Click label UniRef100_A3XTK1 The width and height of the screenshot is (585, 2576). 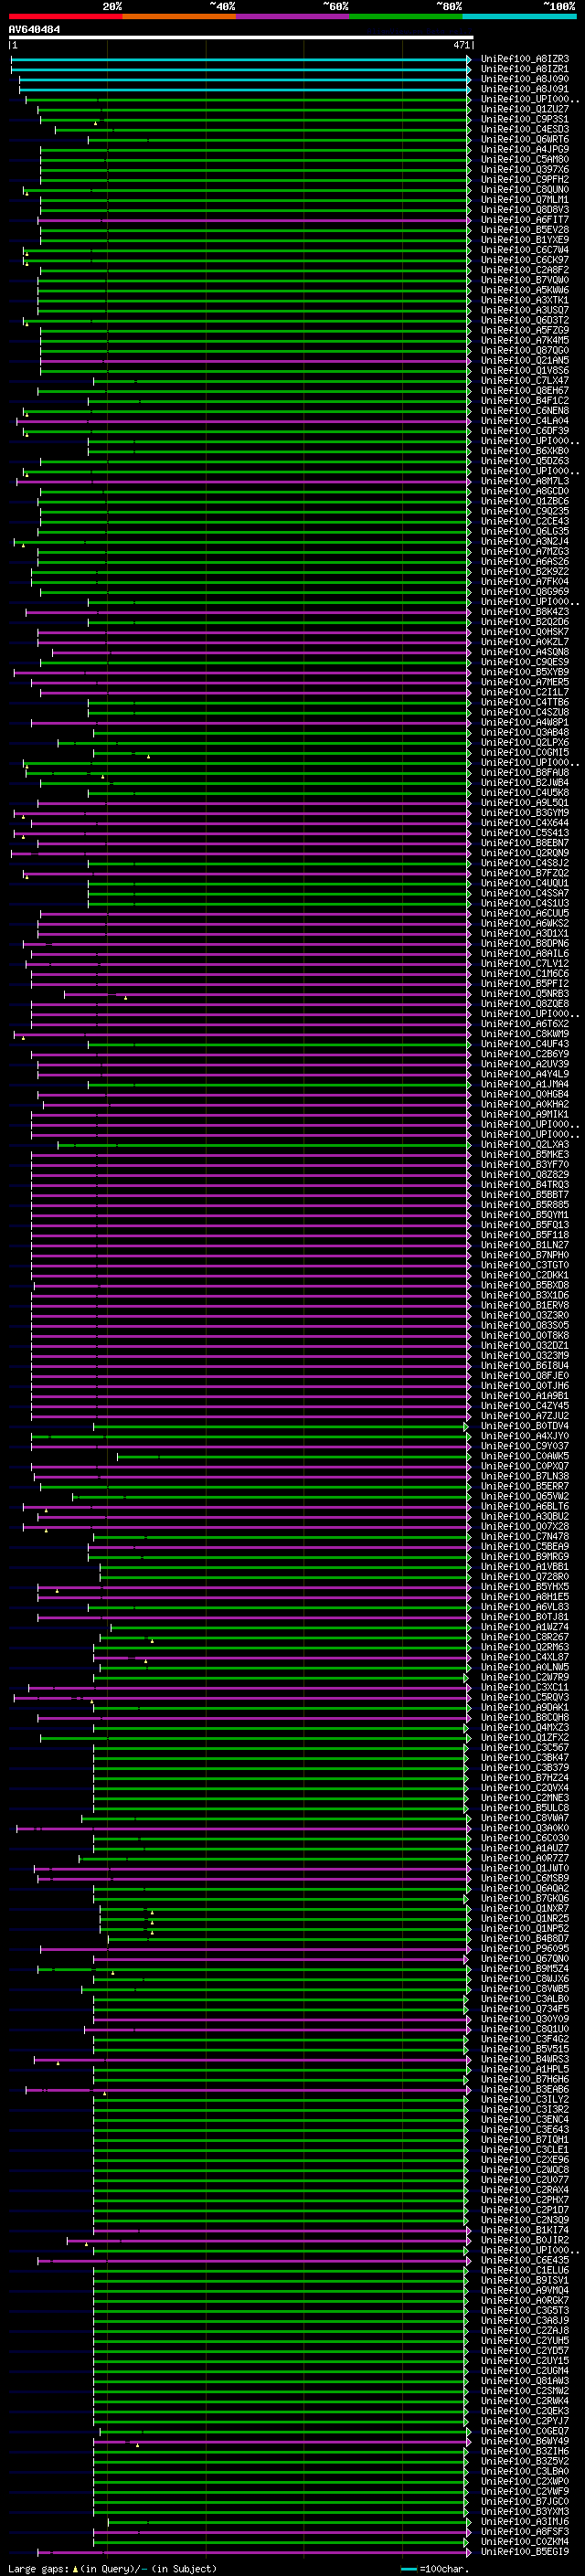pos(525,300)
